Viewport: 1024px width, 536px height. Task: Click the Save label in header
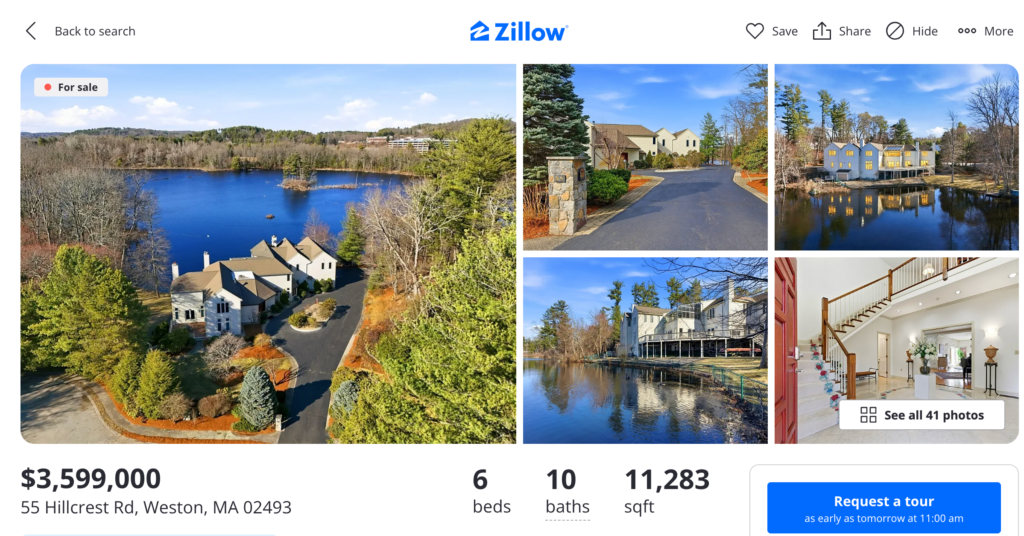[x=784, y=31]
